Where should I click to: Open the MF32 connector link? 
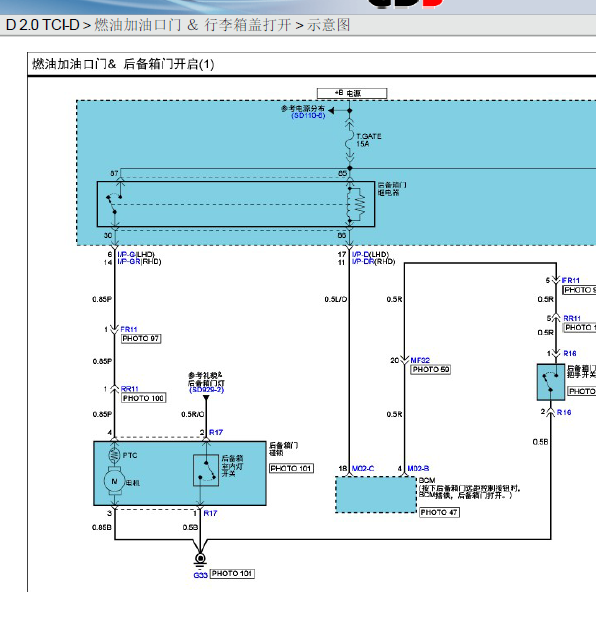[x=420, y=360]
